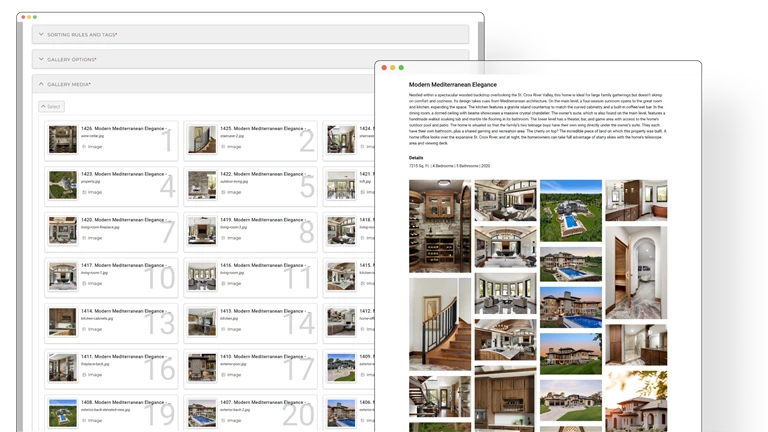Click property specs line below Details
768x432 pixels.
(449, 166)
